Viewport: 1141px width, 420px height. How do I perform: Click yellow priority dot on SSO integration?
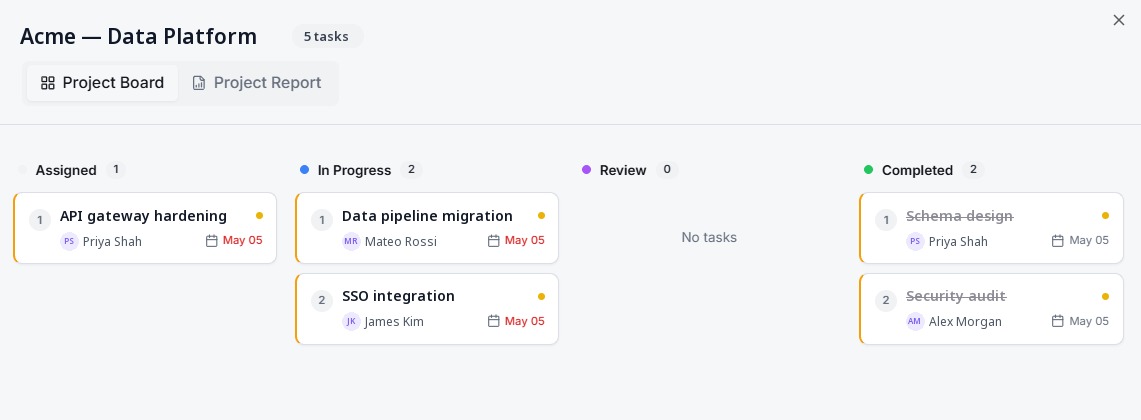(541, 296)
